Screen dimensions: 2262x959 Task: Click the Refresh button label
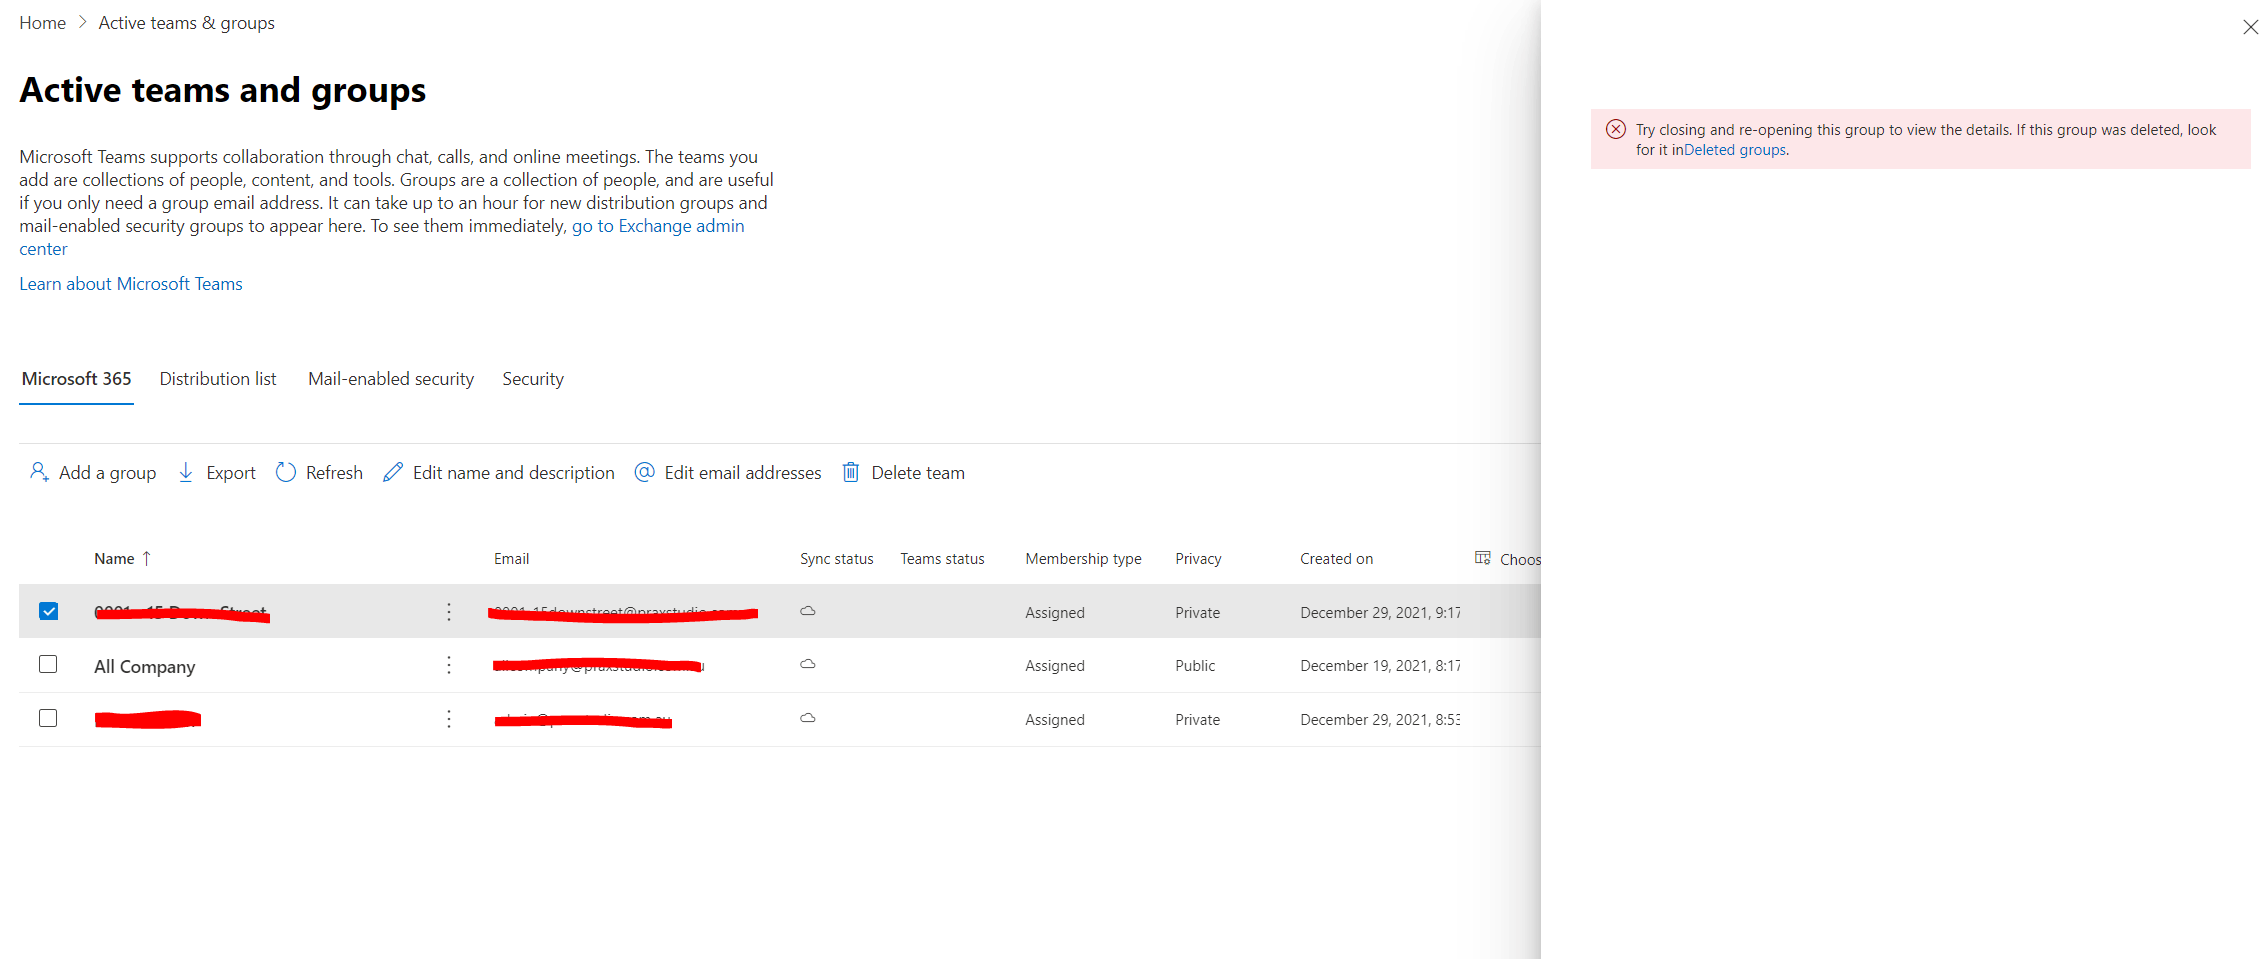(x=334, y=473)
